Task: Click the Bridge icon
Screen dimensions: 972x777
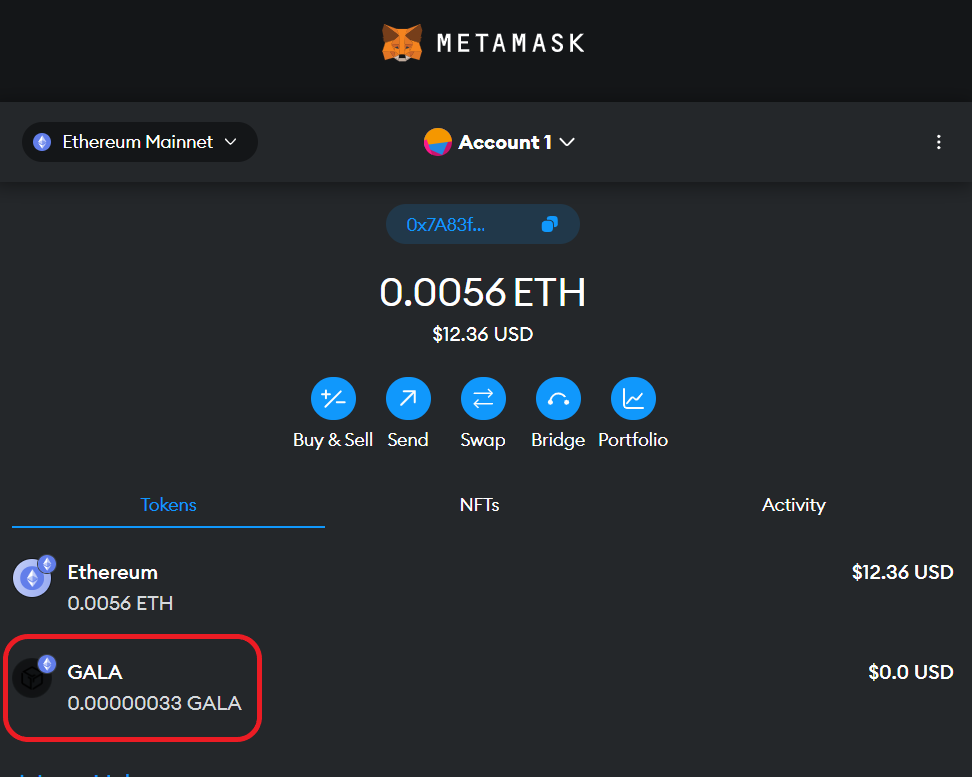Action: 559,398
